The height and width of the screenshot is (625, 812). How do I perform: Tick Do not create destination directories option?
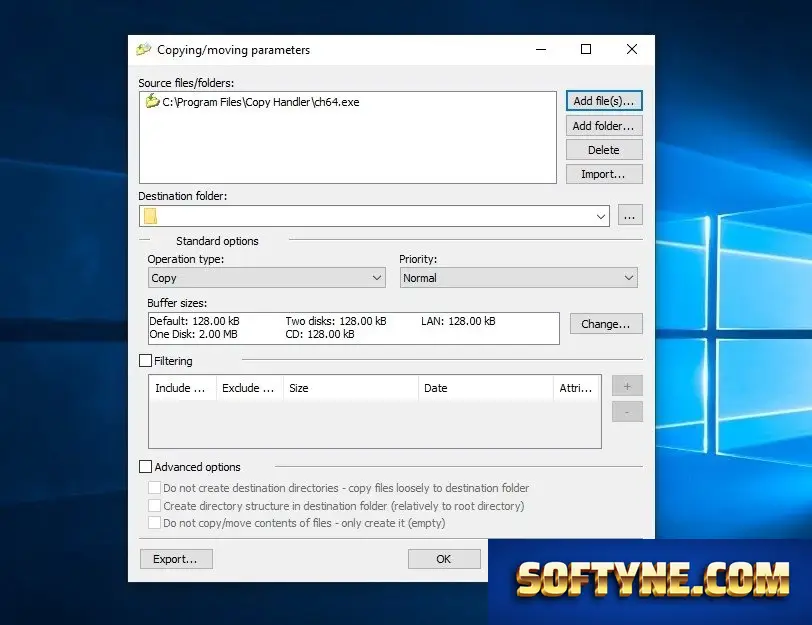[154, 488]
